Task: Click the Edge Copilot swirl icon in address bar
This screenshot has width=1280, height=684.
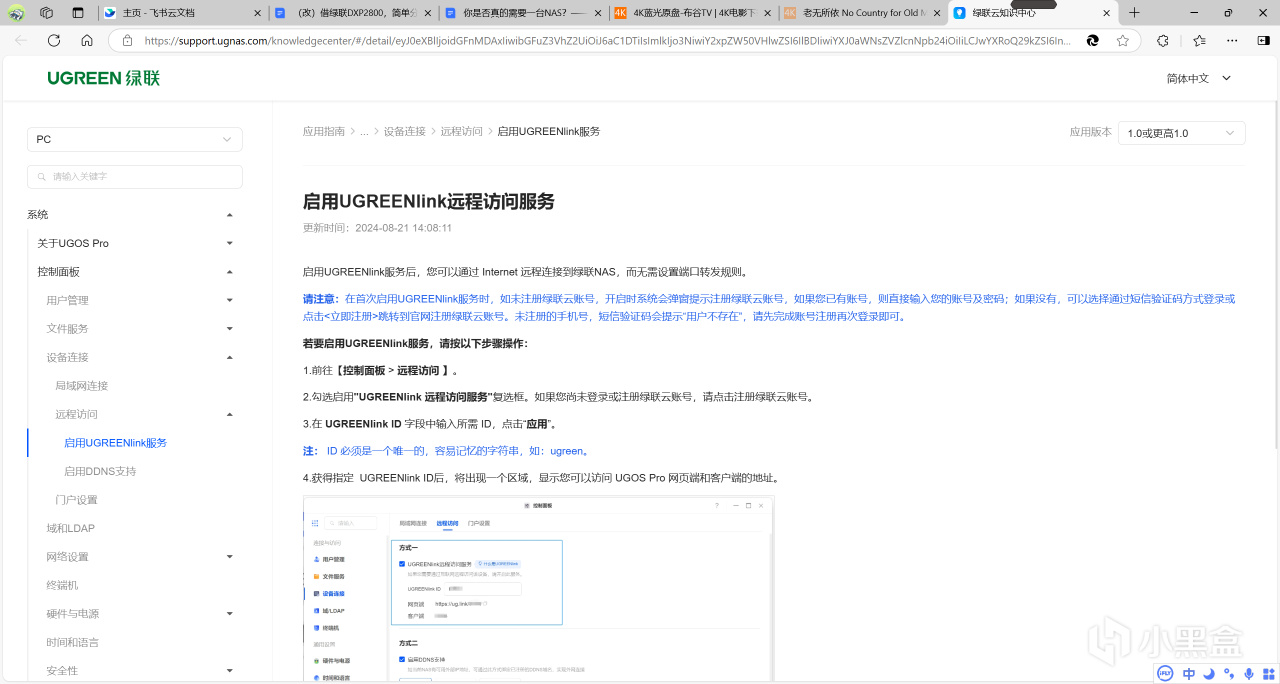Action: tap(1093, 41)
